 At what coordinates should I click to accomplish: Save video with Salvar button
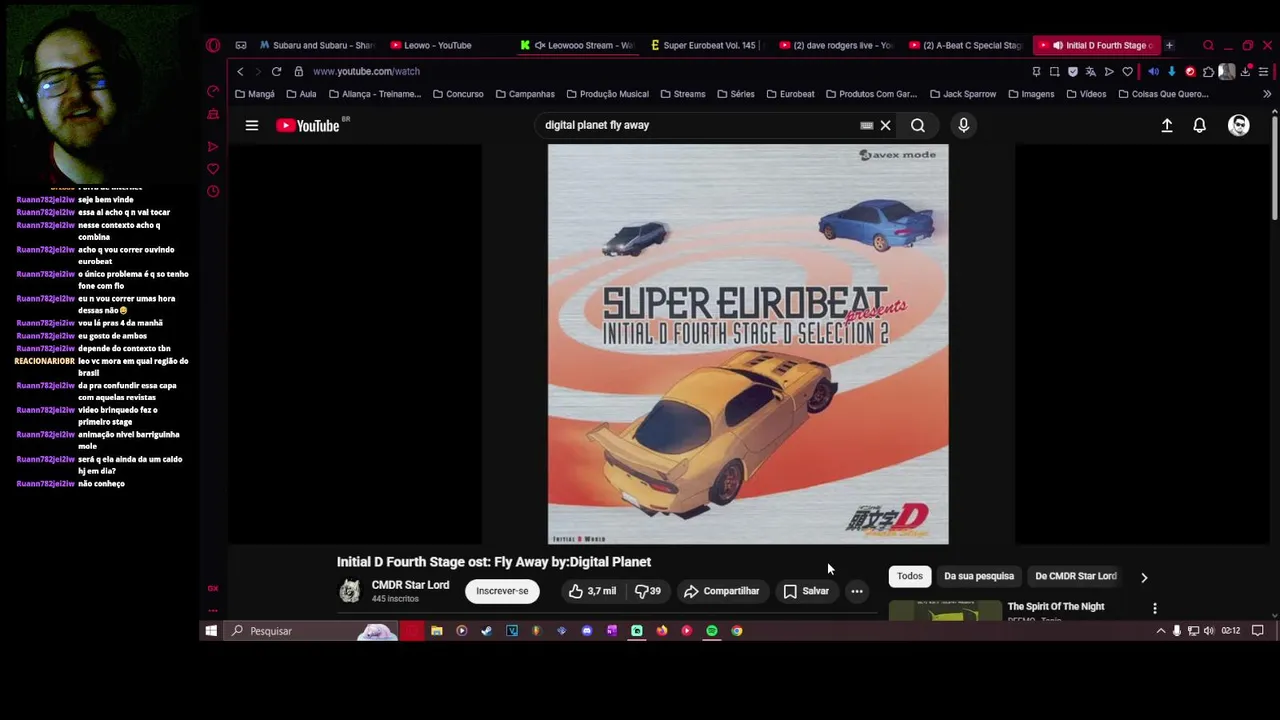[806, 591]
